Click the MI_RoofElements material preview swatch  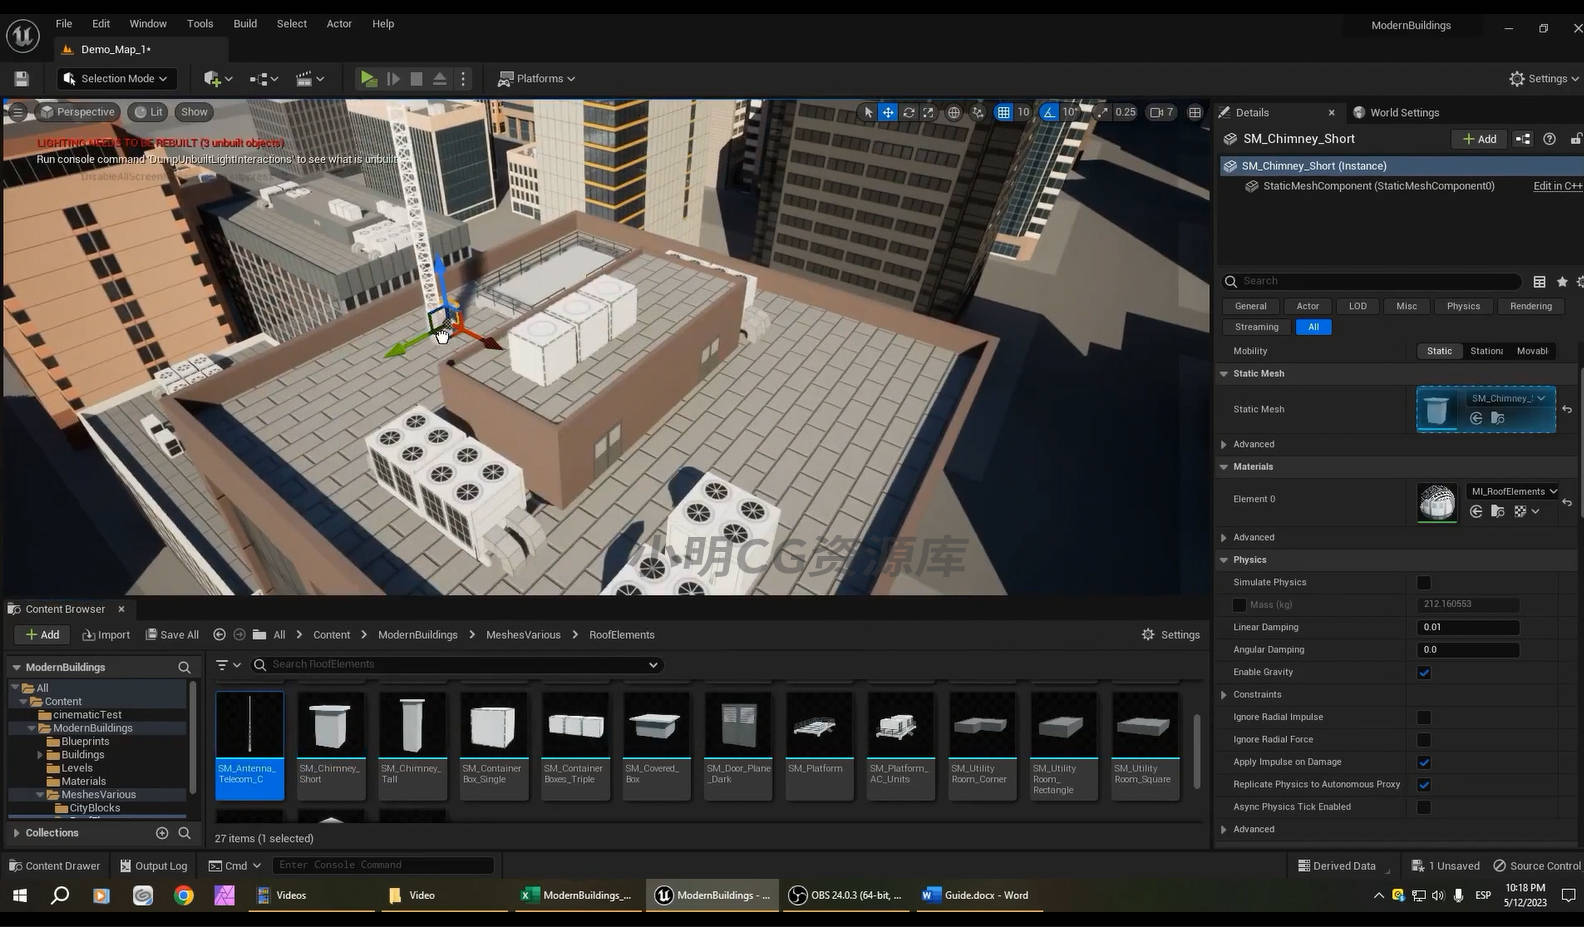coord(1437,502)
